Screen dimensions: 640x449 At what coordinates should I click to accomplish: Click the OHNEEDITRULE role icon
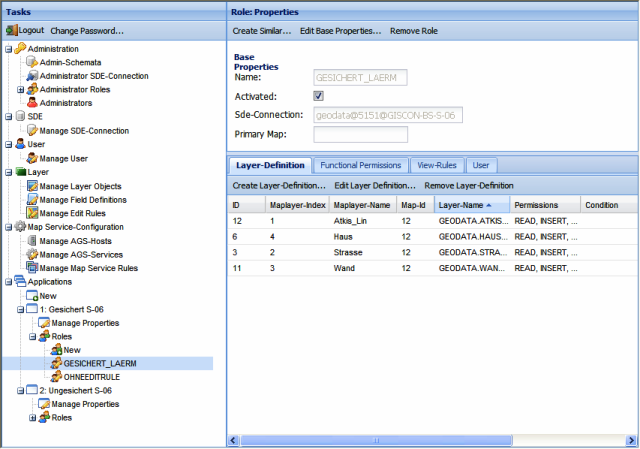[x=56, y=377]
